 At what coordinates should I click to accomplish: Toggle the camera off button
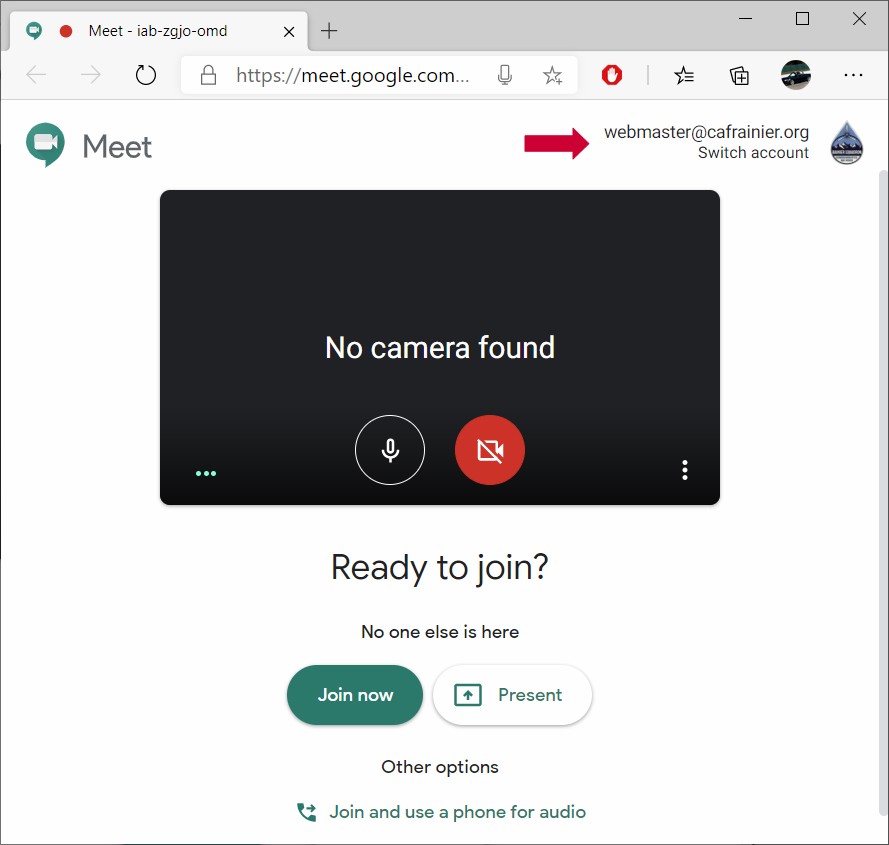(490, 450)
